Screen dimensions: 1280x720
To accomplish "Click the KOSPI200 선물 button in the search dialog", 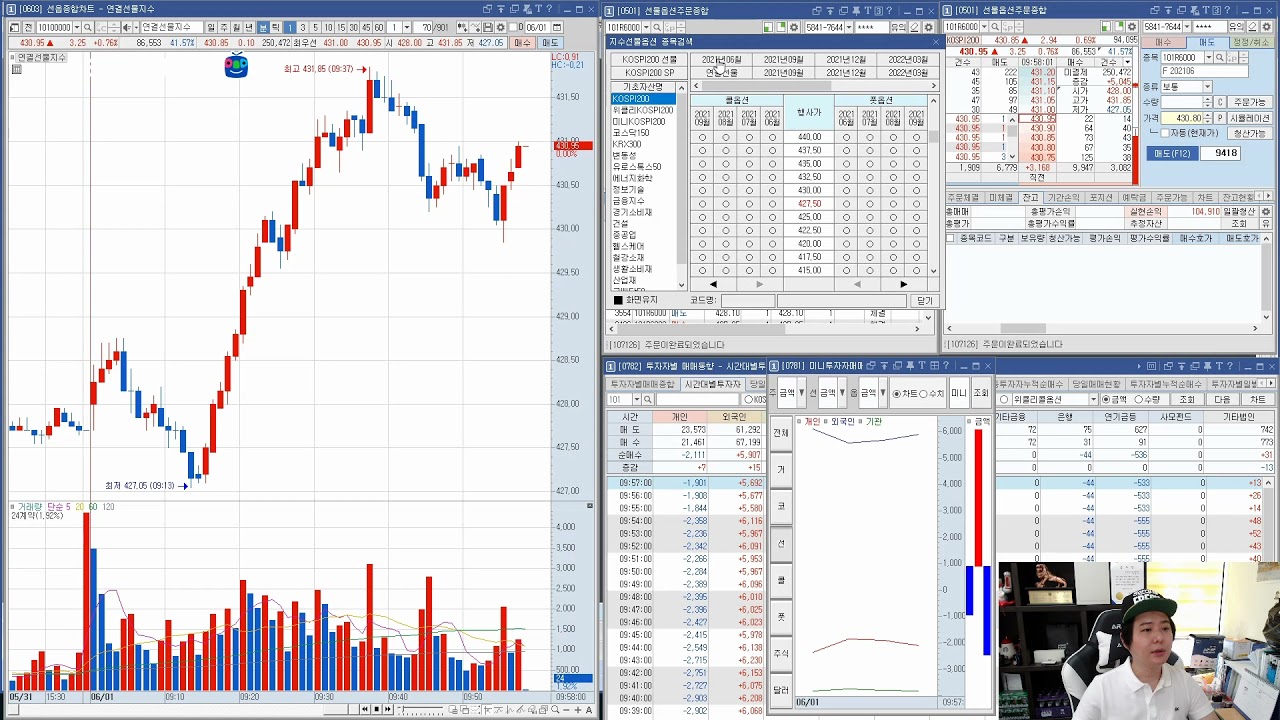I will coord(649,59).
